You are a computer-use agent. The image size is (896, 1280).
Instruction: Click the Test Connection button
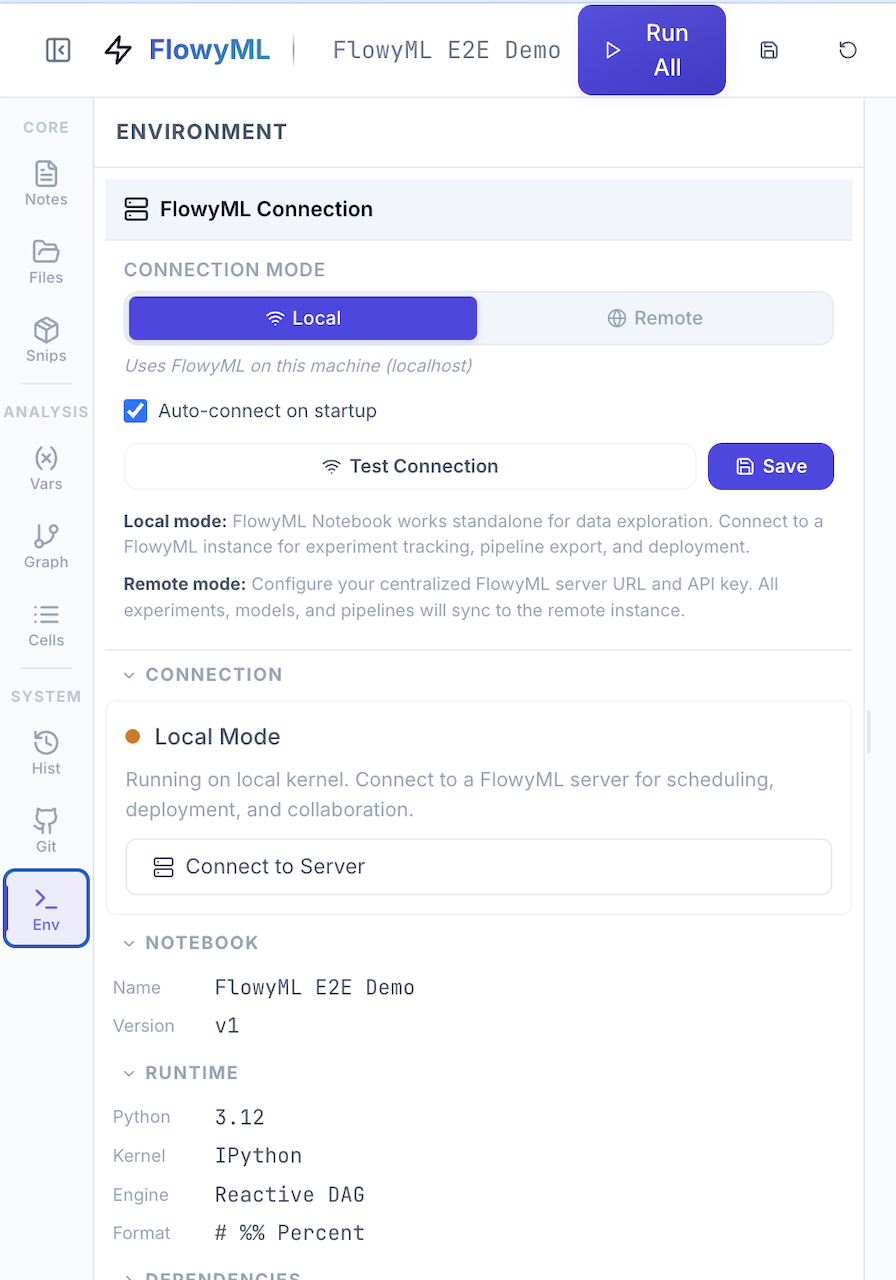coord(410,466)
